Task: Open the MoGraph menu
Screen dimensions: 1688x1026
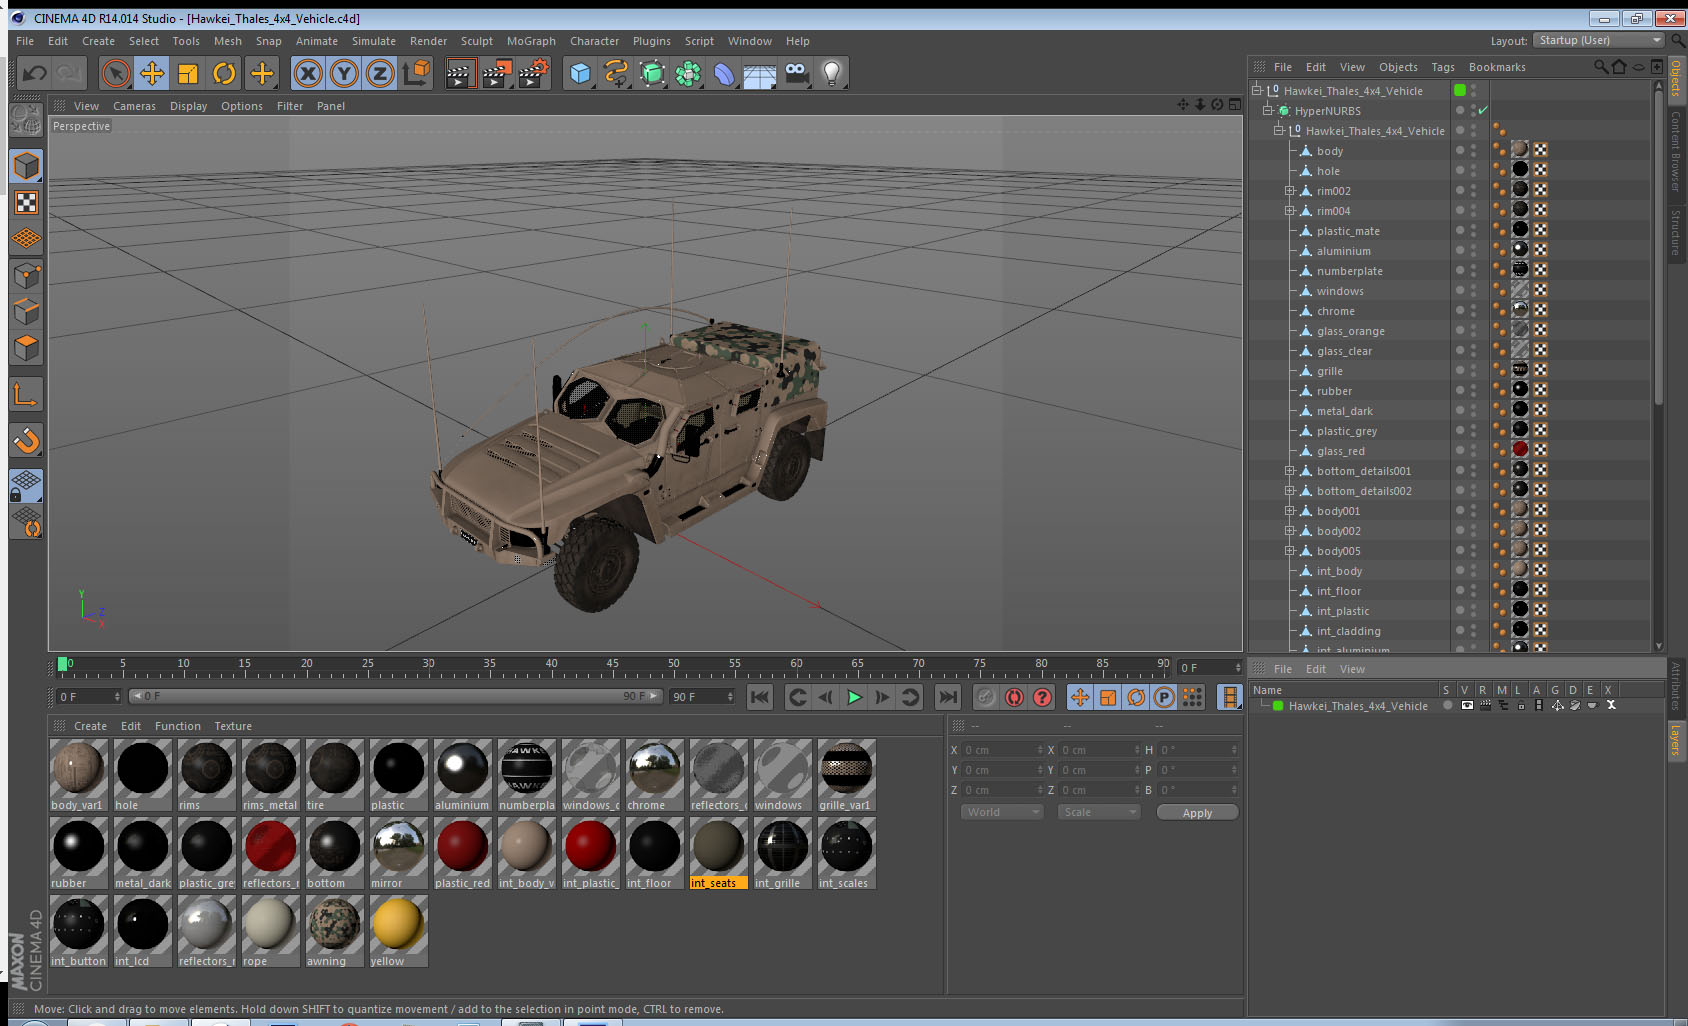Action: coord(531,41)
